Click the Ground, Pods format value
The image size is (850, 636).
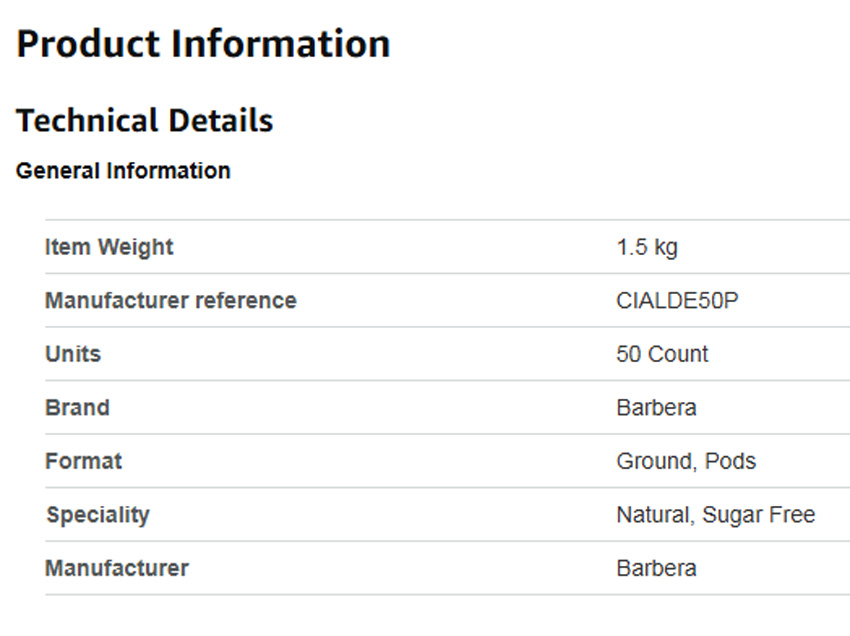(x=686, y=461)
